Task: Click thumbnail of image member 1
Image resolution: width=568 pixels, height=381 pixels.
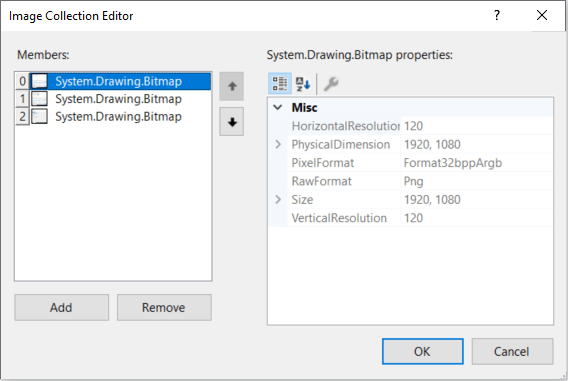Action: [x=39, y=99]
